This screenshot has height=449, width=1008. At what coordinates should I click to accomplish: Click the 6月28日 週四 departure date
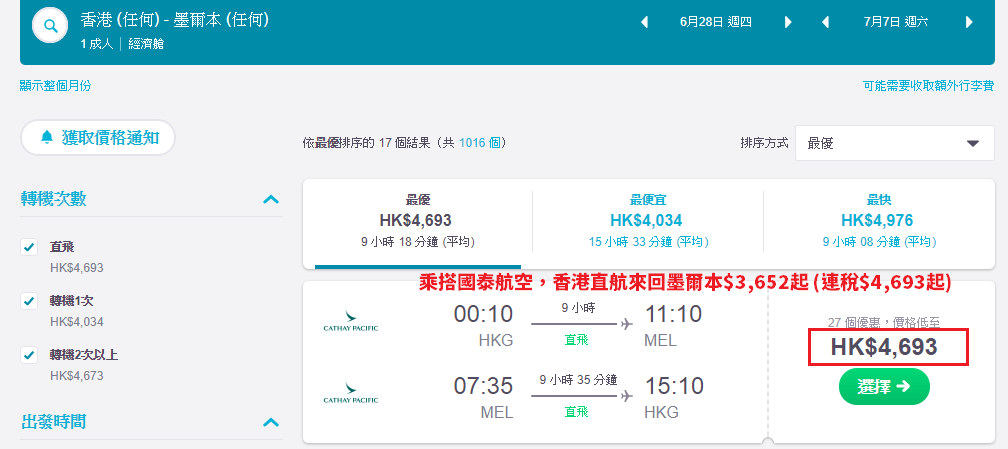[716, 23]
